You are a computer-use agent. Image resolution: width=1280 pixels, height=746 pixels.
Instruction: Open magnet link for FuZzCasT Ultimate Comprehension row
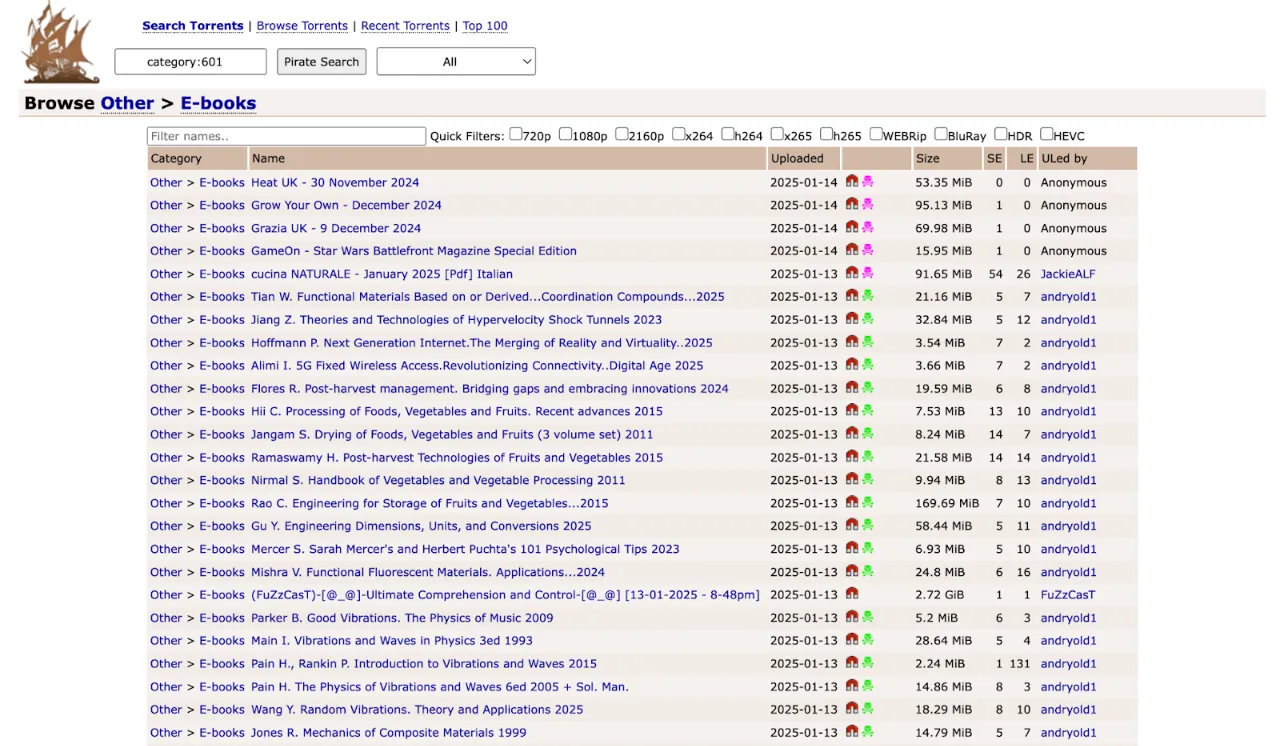[x=852, y=594]
